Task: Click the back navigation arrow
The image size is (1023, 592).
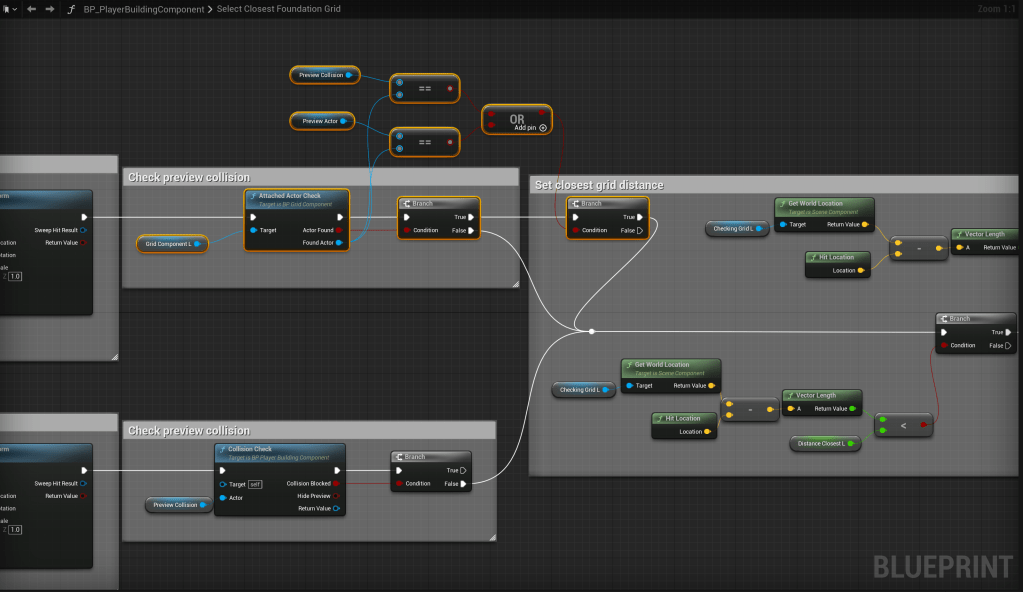Action: click(30, 9)
